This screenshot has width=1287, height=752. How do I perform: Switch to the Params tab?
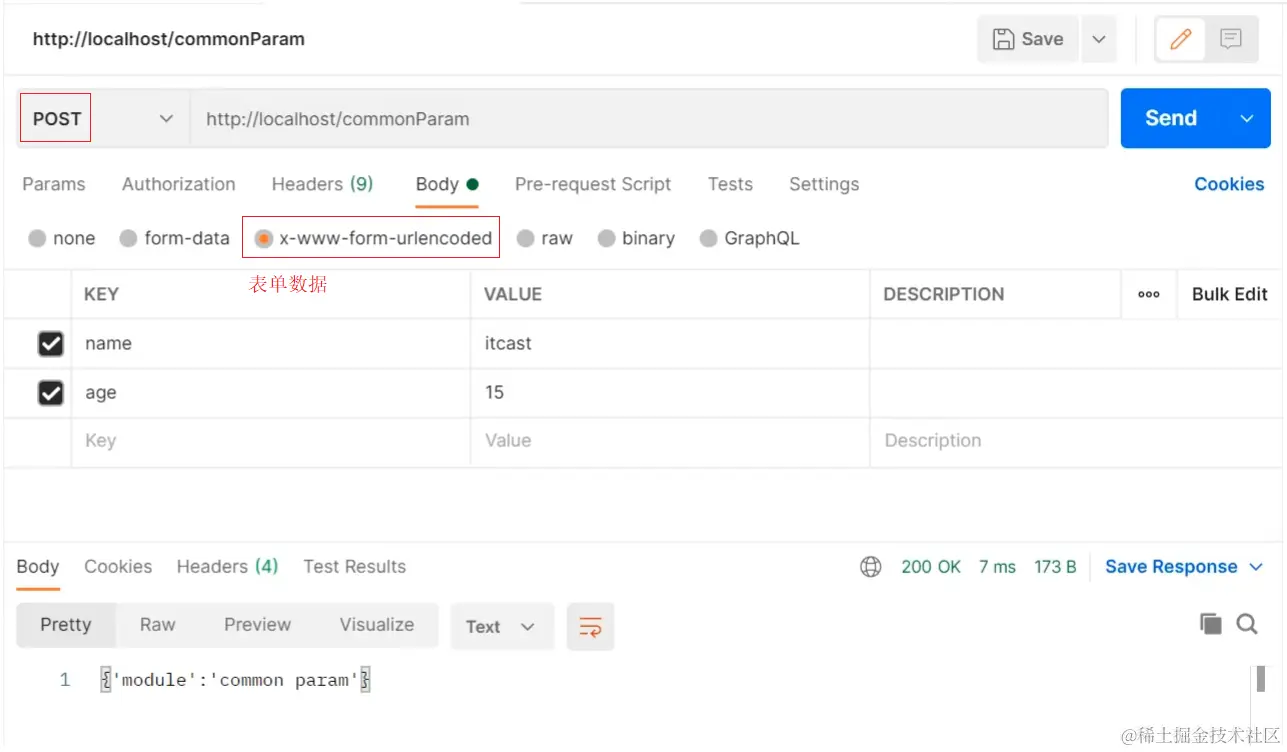point(54,184)
